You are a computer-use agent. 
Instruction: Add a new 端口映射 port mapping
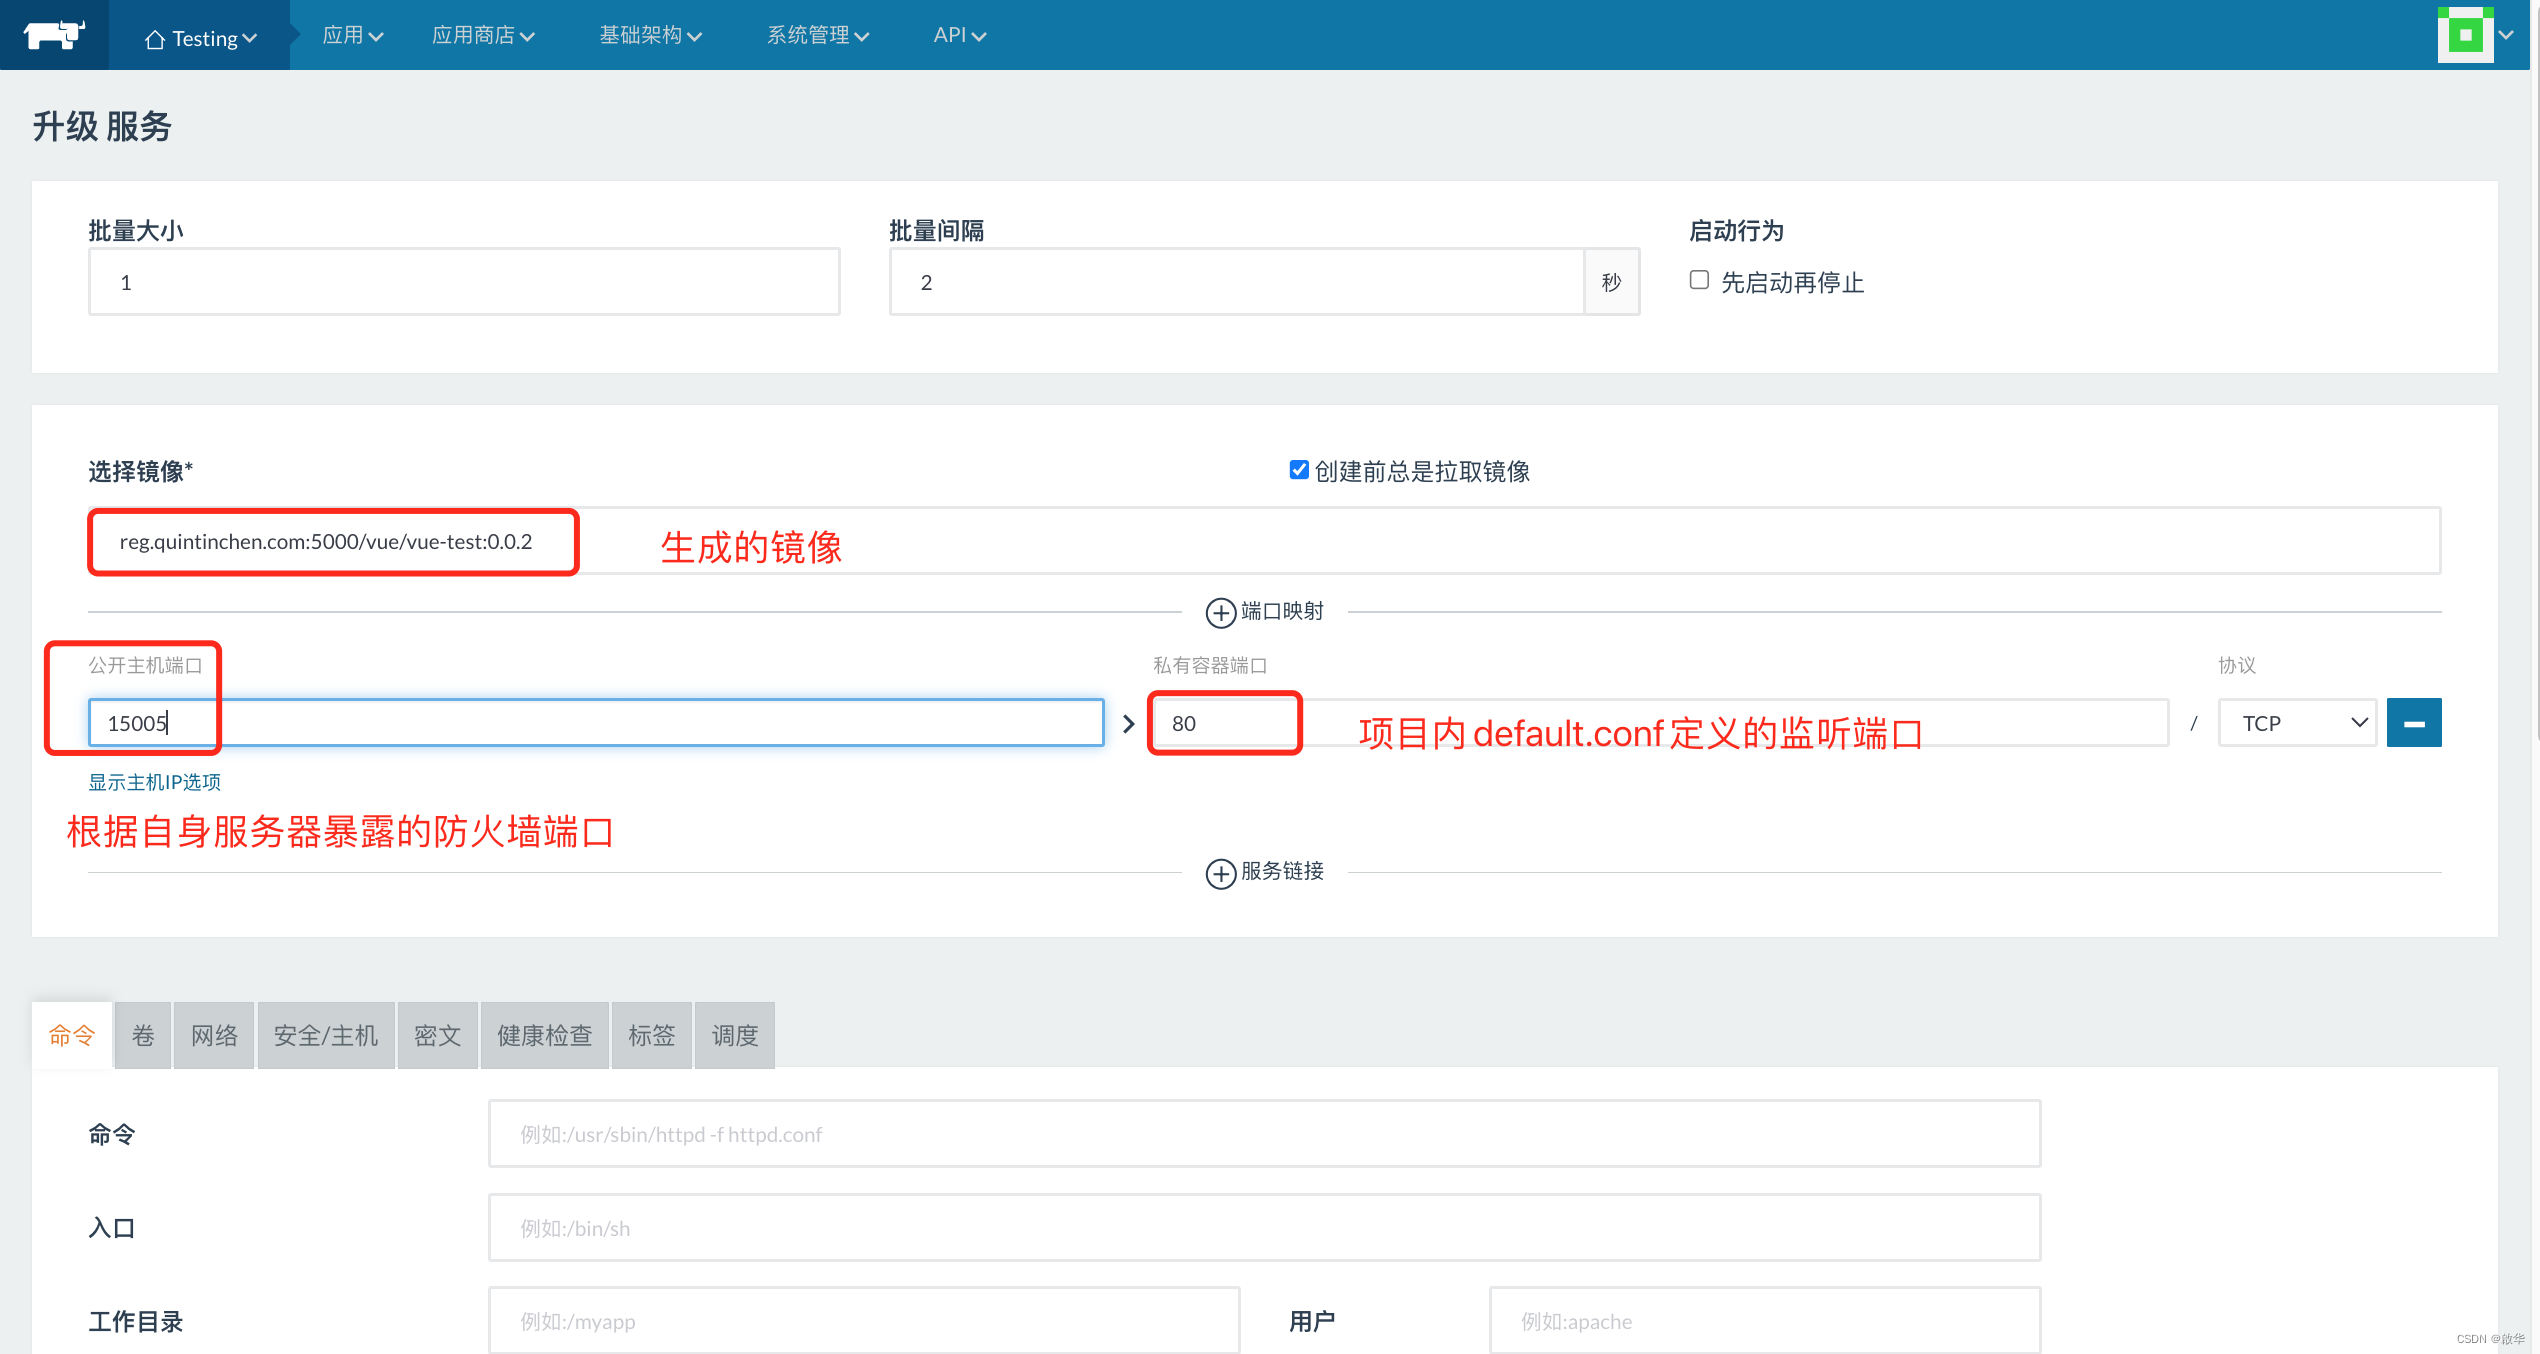click(x=1264, y=611)
